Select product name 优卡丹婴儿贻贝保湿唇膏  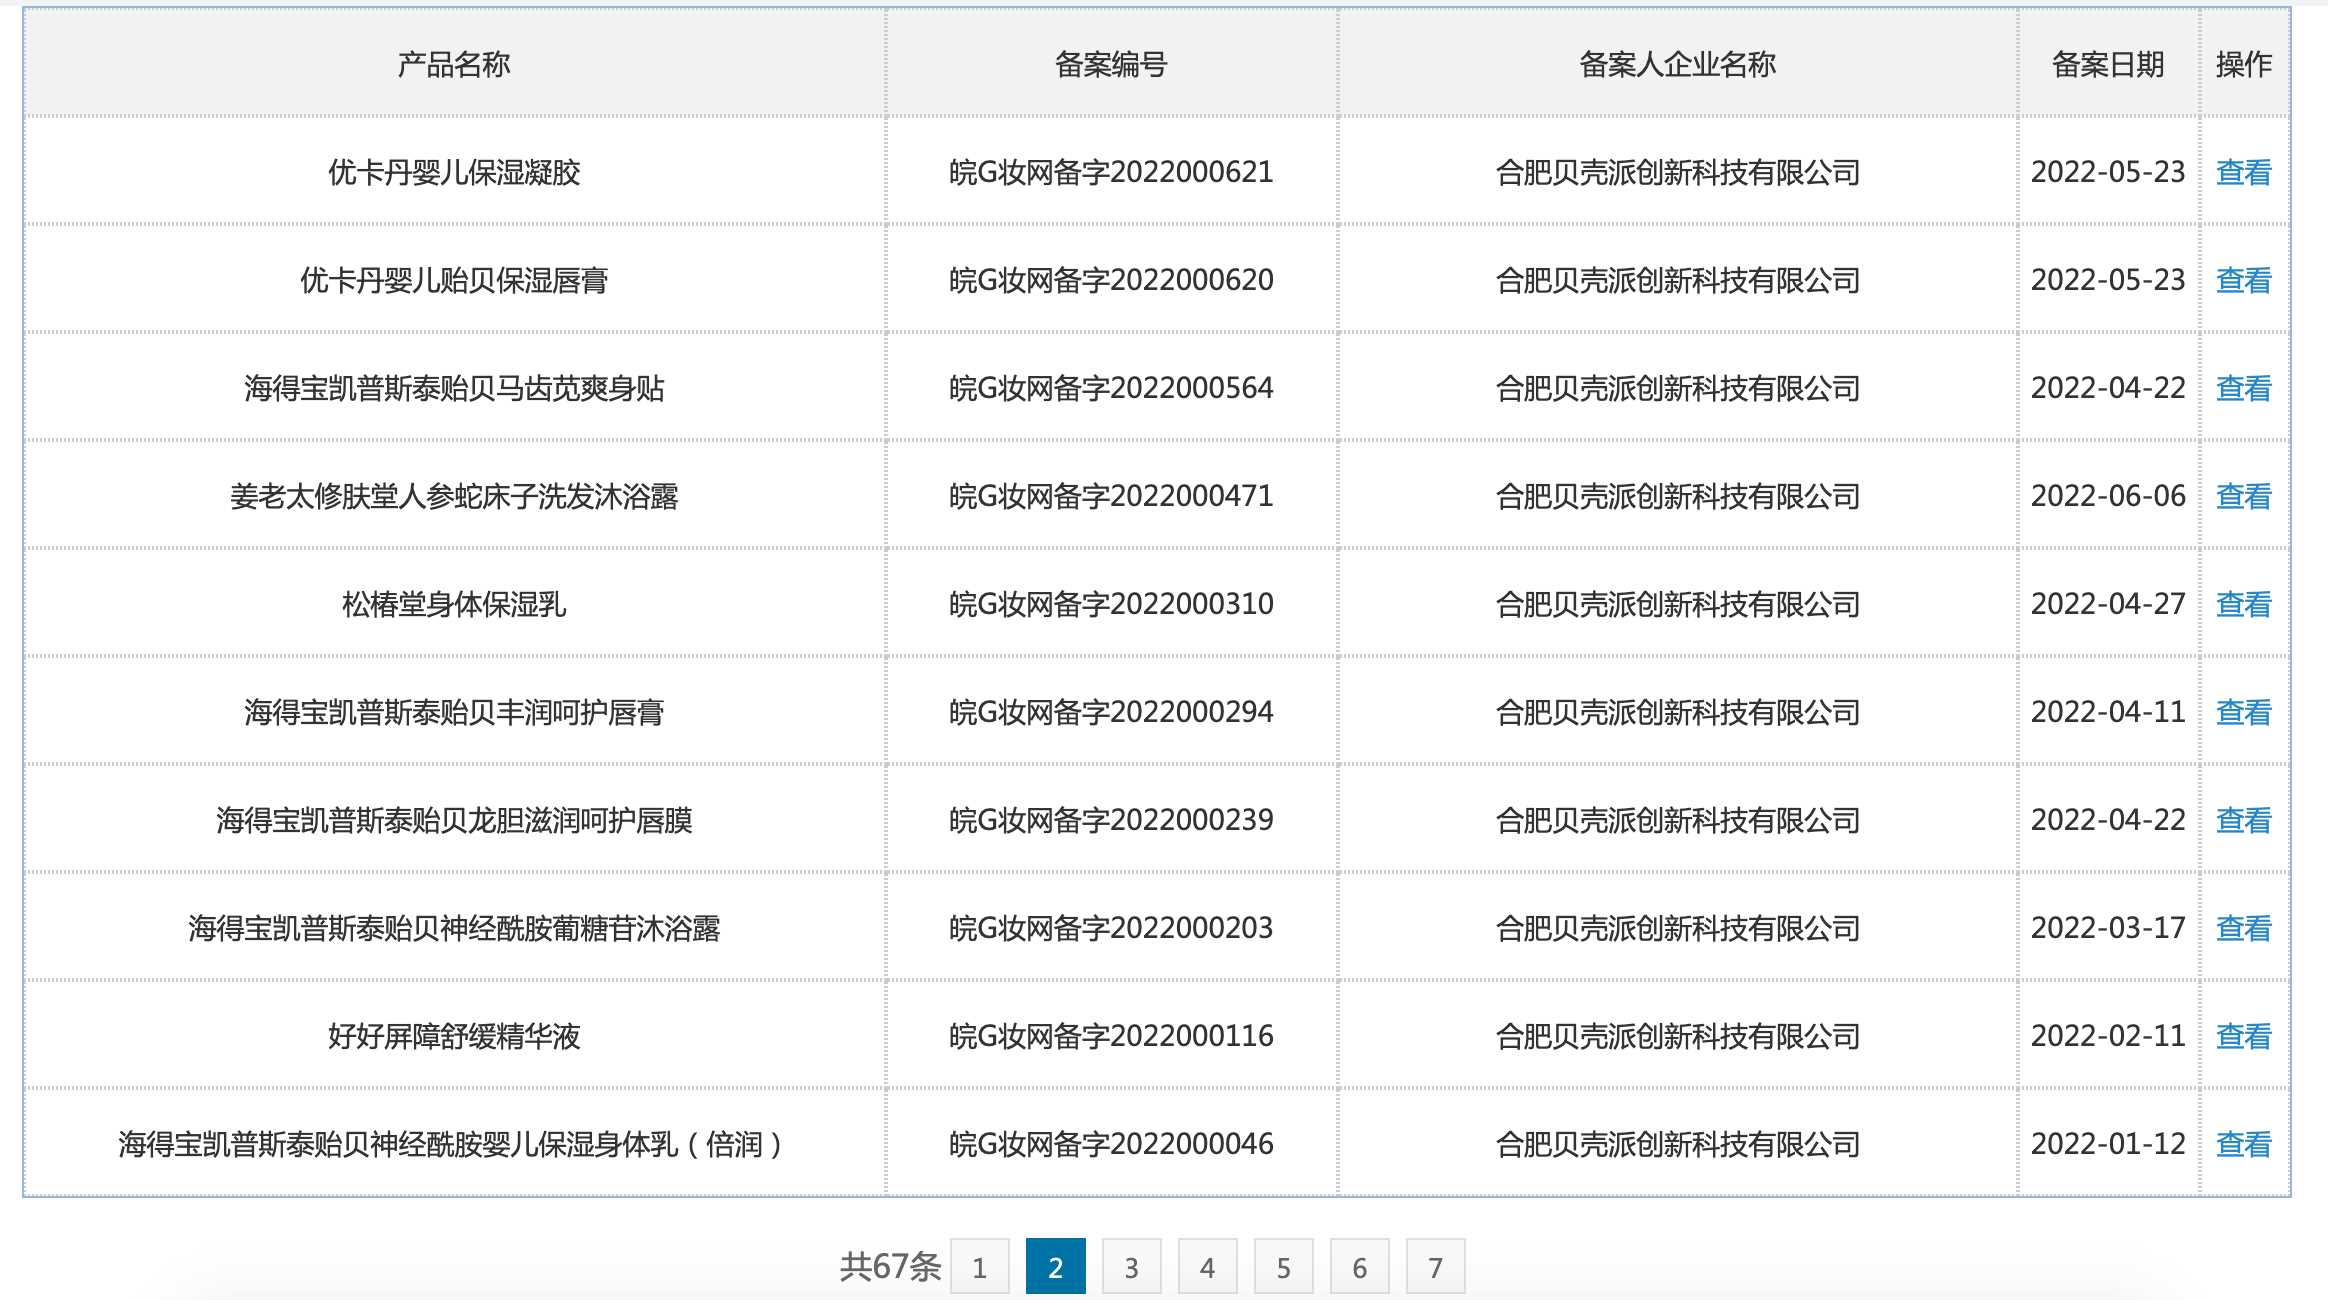454,280
